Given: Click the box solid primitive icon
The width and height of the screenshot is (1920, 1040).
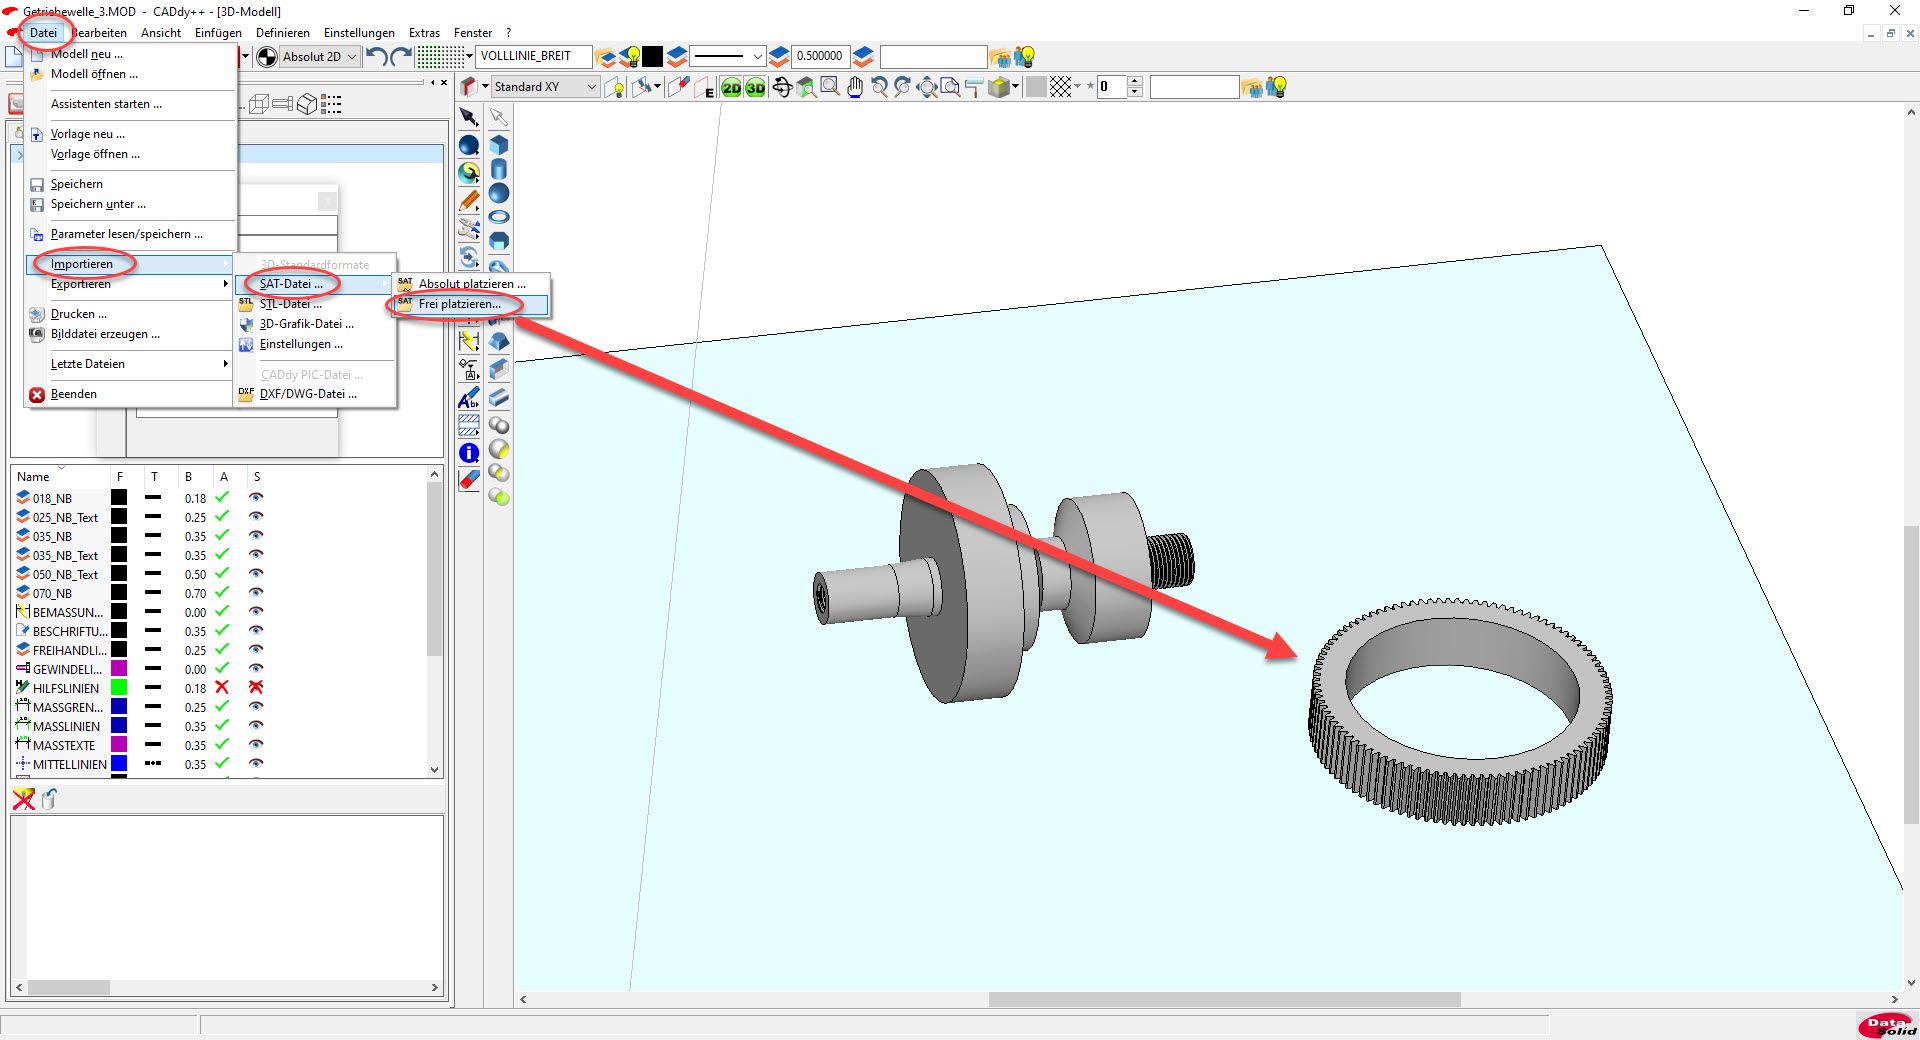Looking at the screenshot, I should 499,145.
